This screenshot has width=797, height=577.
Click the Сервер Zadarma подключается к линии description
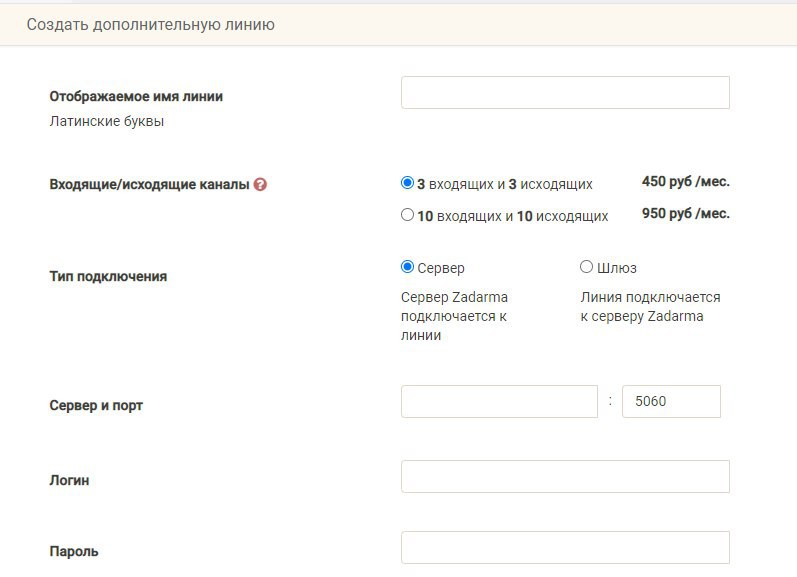pyautogui.click(x=454, y=316)
